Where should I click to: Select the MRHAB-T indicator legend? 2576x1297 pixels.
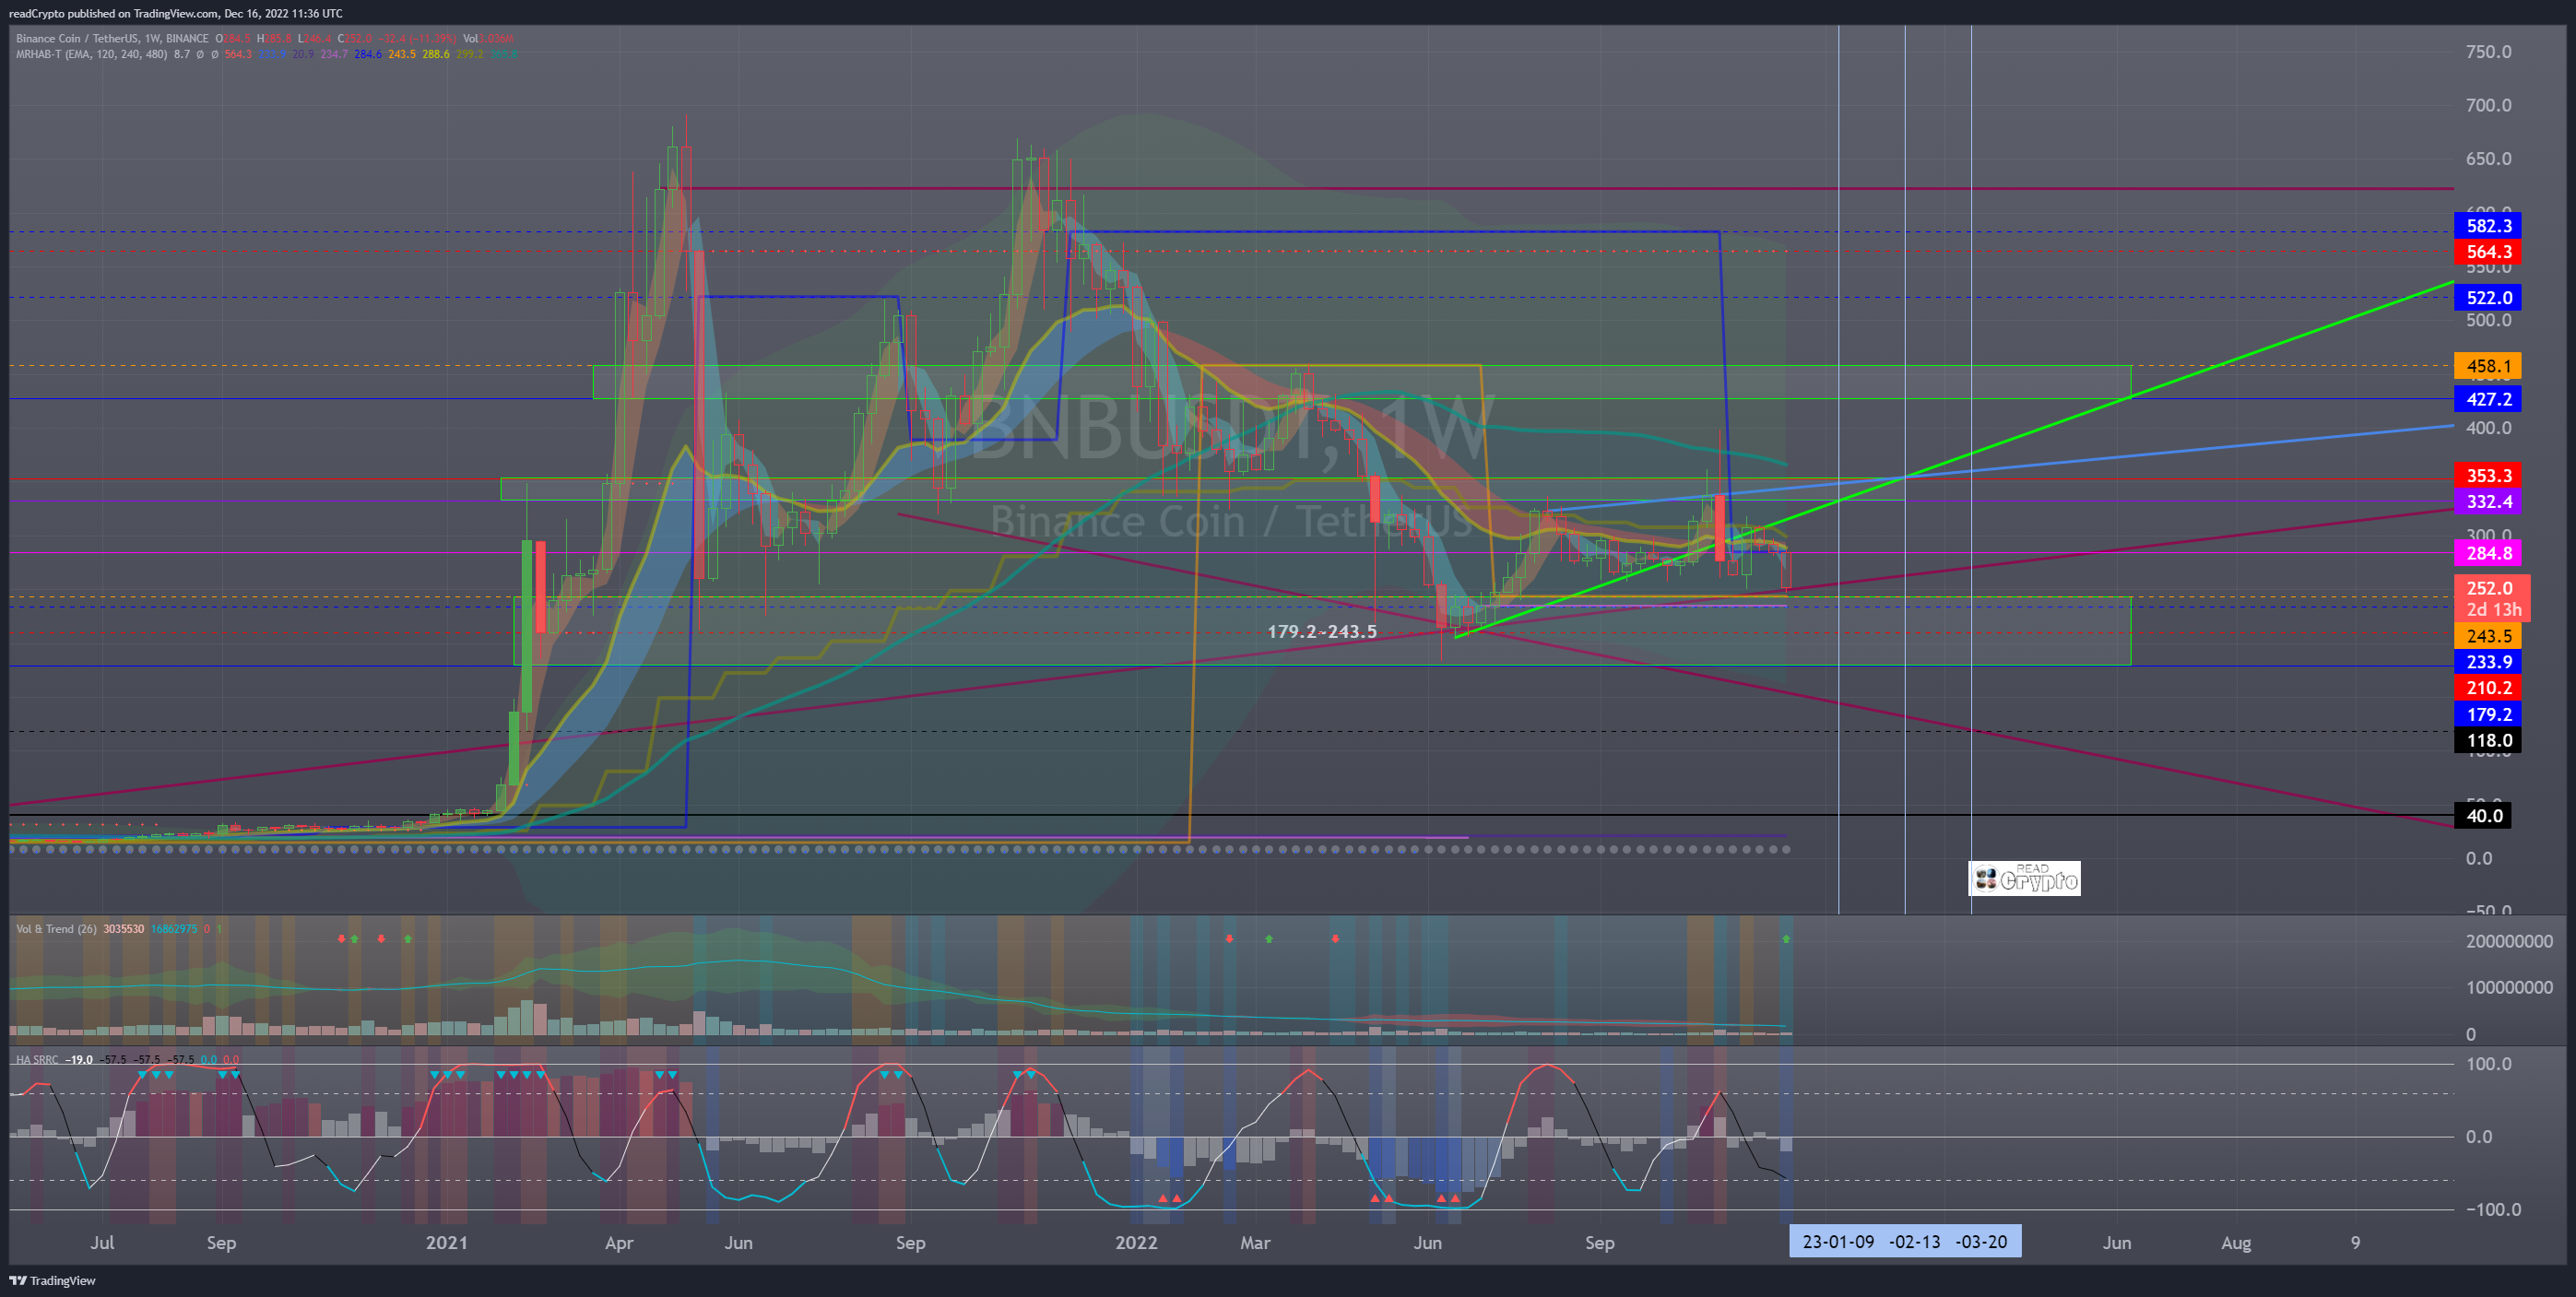(x=92, y=54)
